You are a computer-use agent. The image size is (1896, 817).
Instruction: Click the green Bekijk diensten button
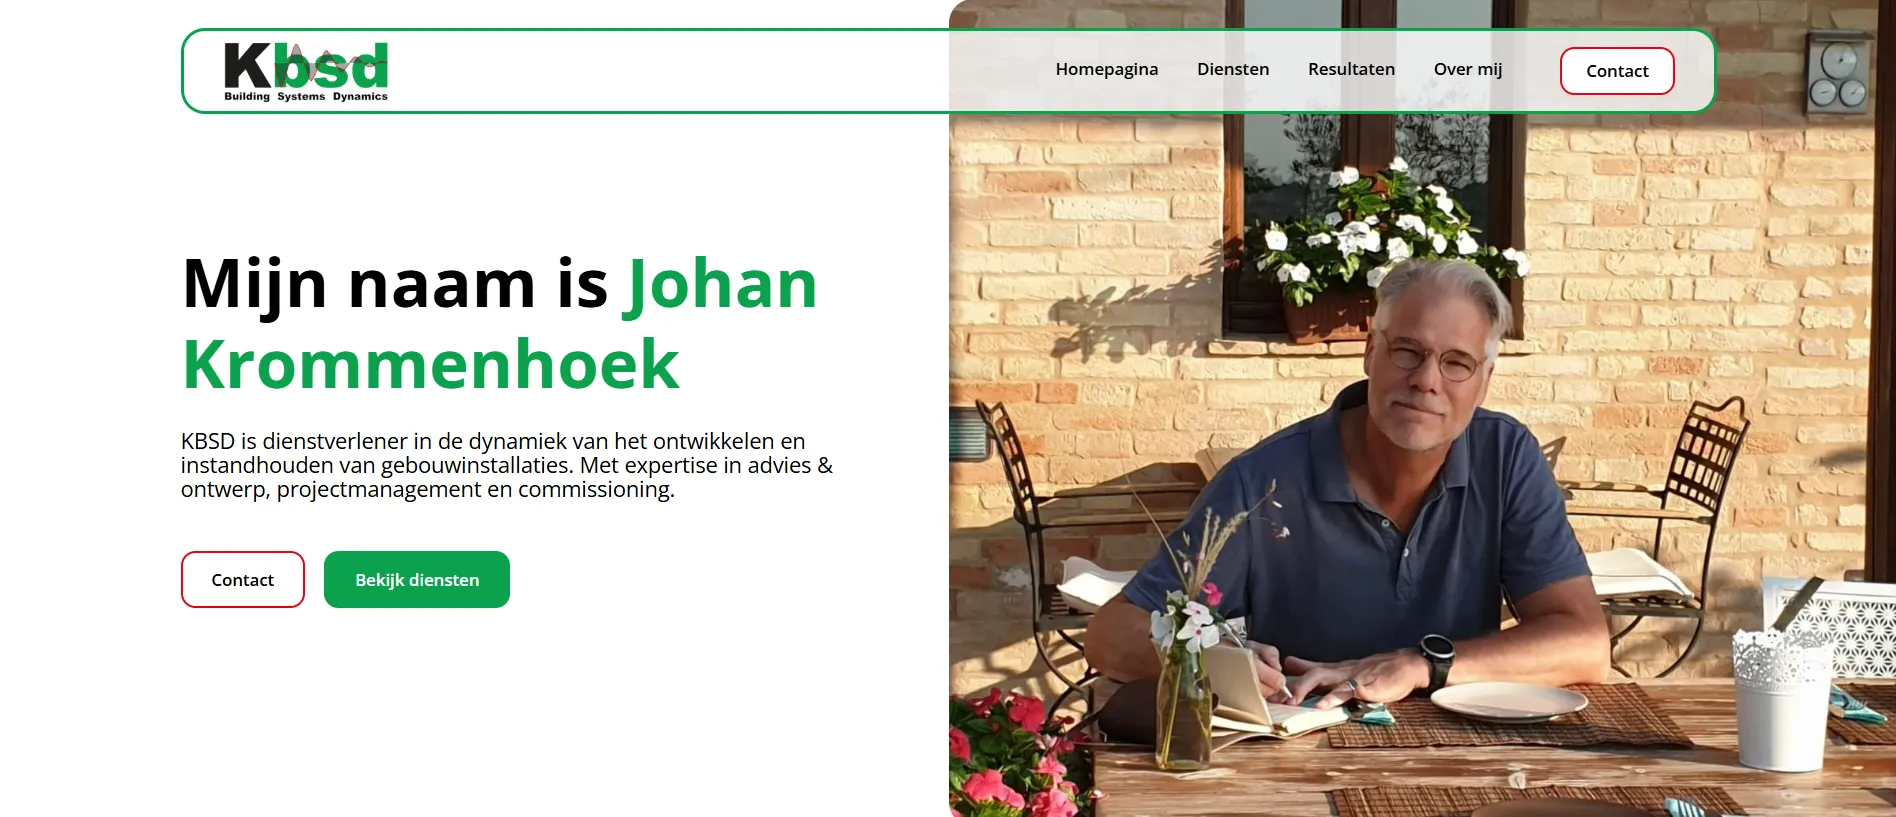(x=417, y=579)
